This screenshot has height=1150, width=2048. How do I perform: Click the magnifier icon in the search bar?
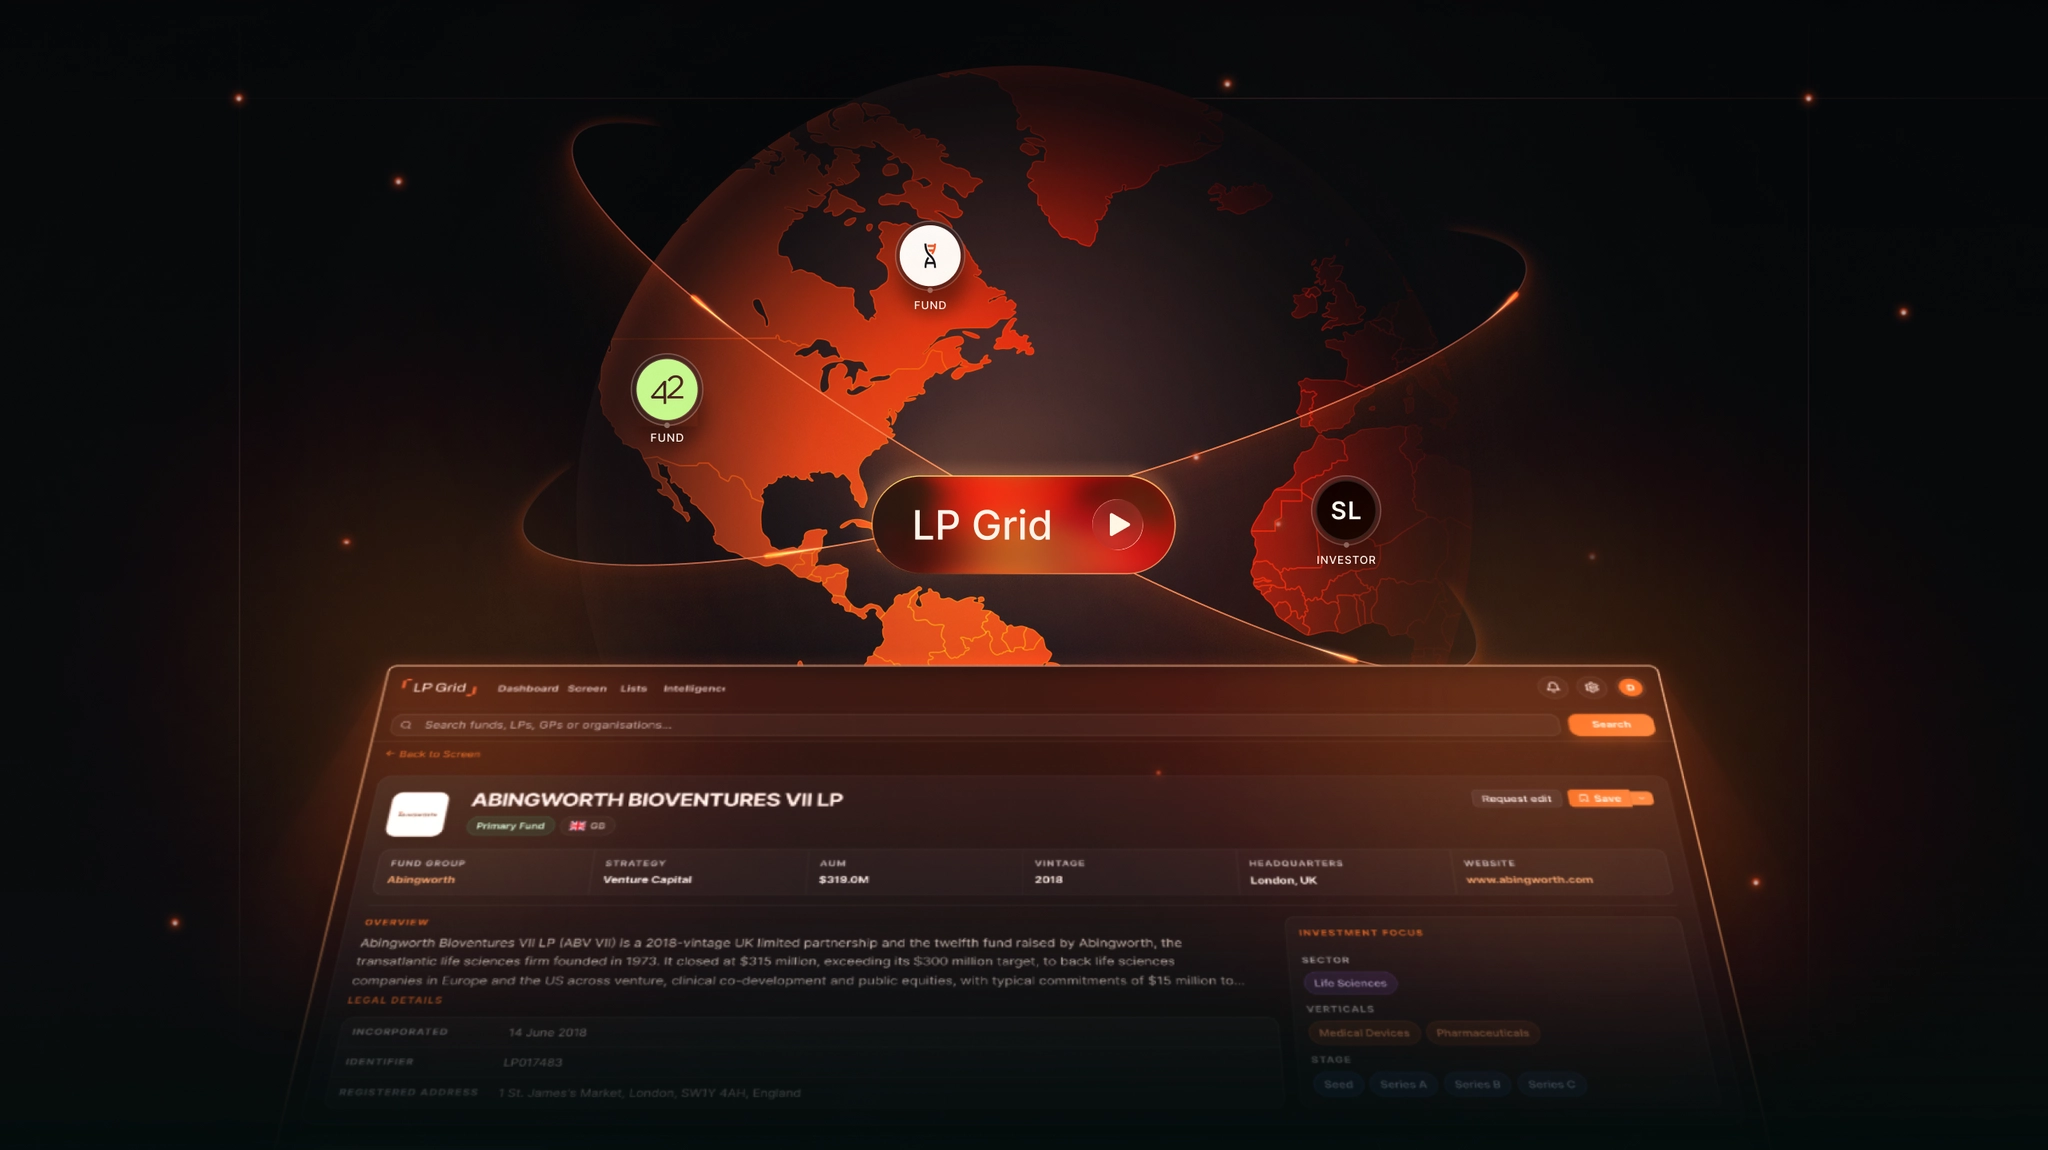point(406,725)
